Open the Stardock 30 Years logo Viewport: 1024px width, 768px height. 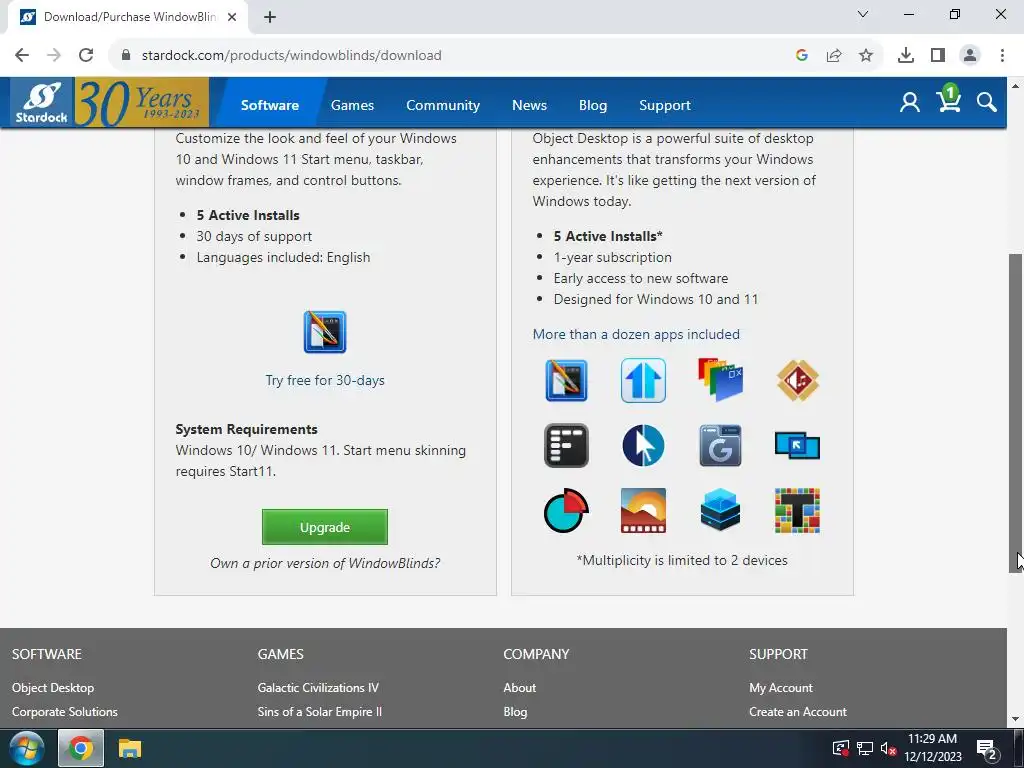[109, 102]
